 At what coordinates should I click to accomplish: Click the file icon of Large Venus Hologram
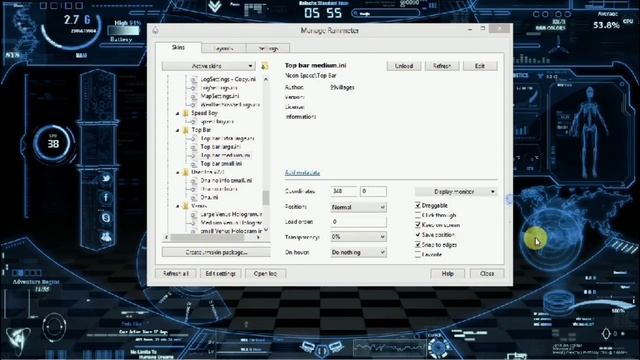194,214
